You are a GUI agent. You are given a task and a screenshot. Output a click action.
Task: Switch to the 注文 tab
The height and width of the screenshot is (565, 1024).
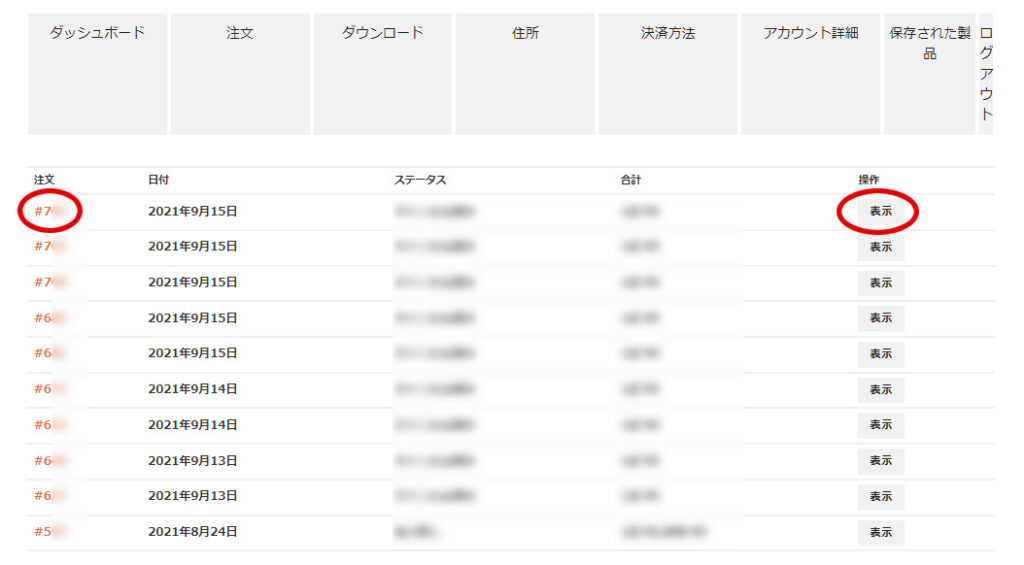tap(240, 74)
